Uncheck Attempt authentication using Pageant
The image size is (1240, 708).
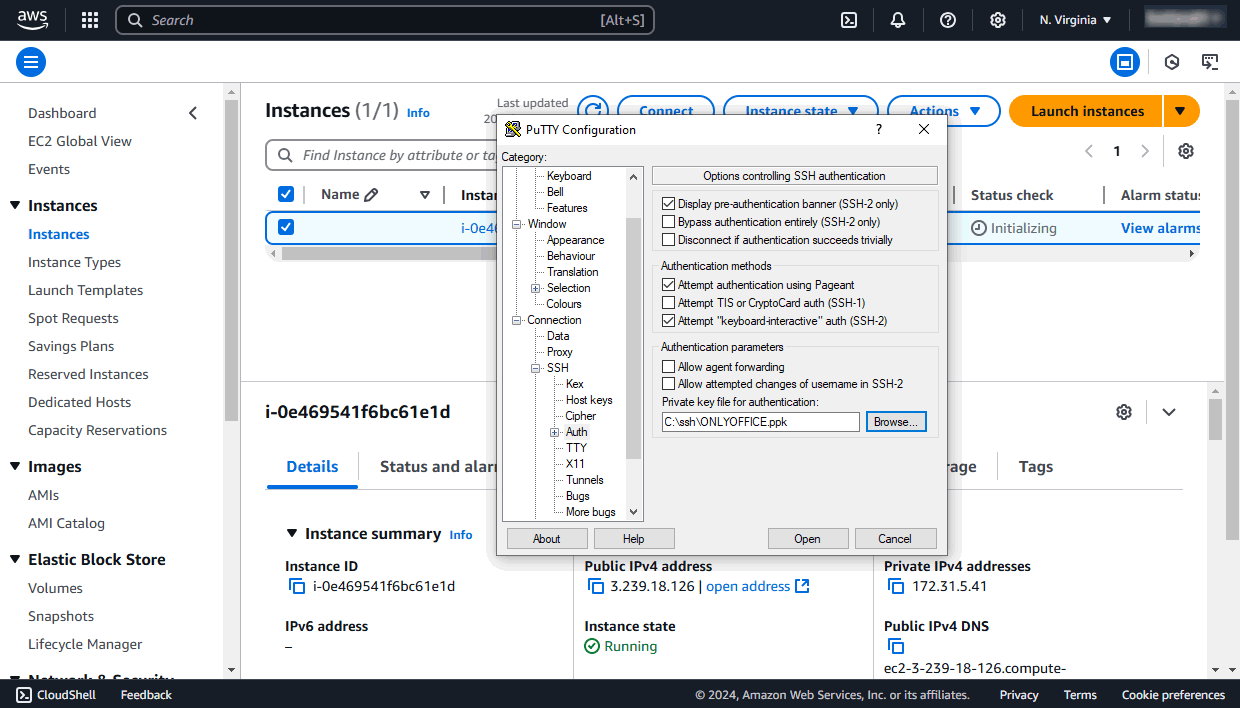coord(668,285)
